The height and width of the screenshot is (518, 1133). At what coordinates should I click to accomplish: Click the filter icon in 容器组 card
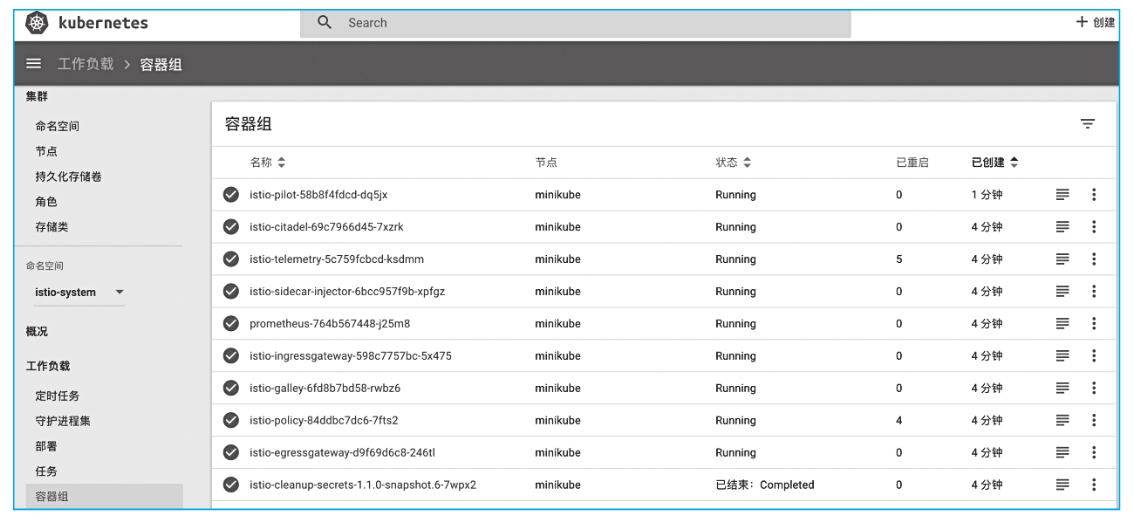(x=1087, y=124)
